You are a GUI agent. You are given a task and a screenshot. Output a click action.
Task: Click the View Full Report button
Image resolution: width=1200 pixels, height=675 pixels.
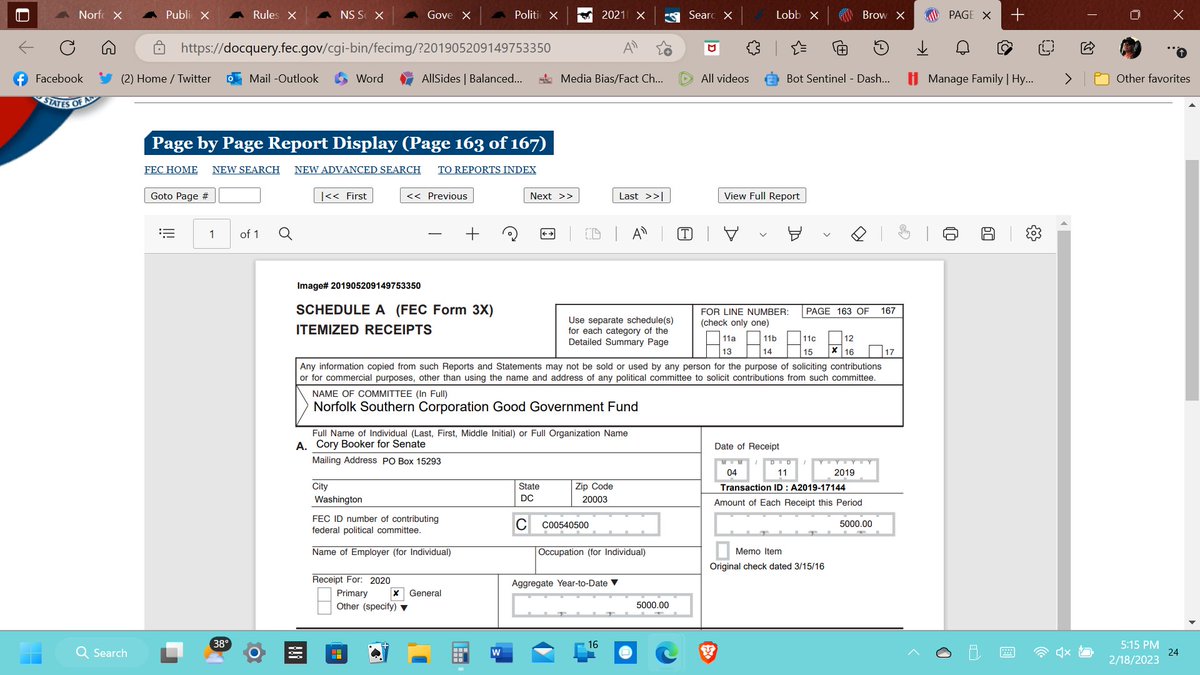coord(762,196)
